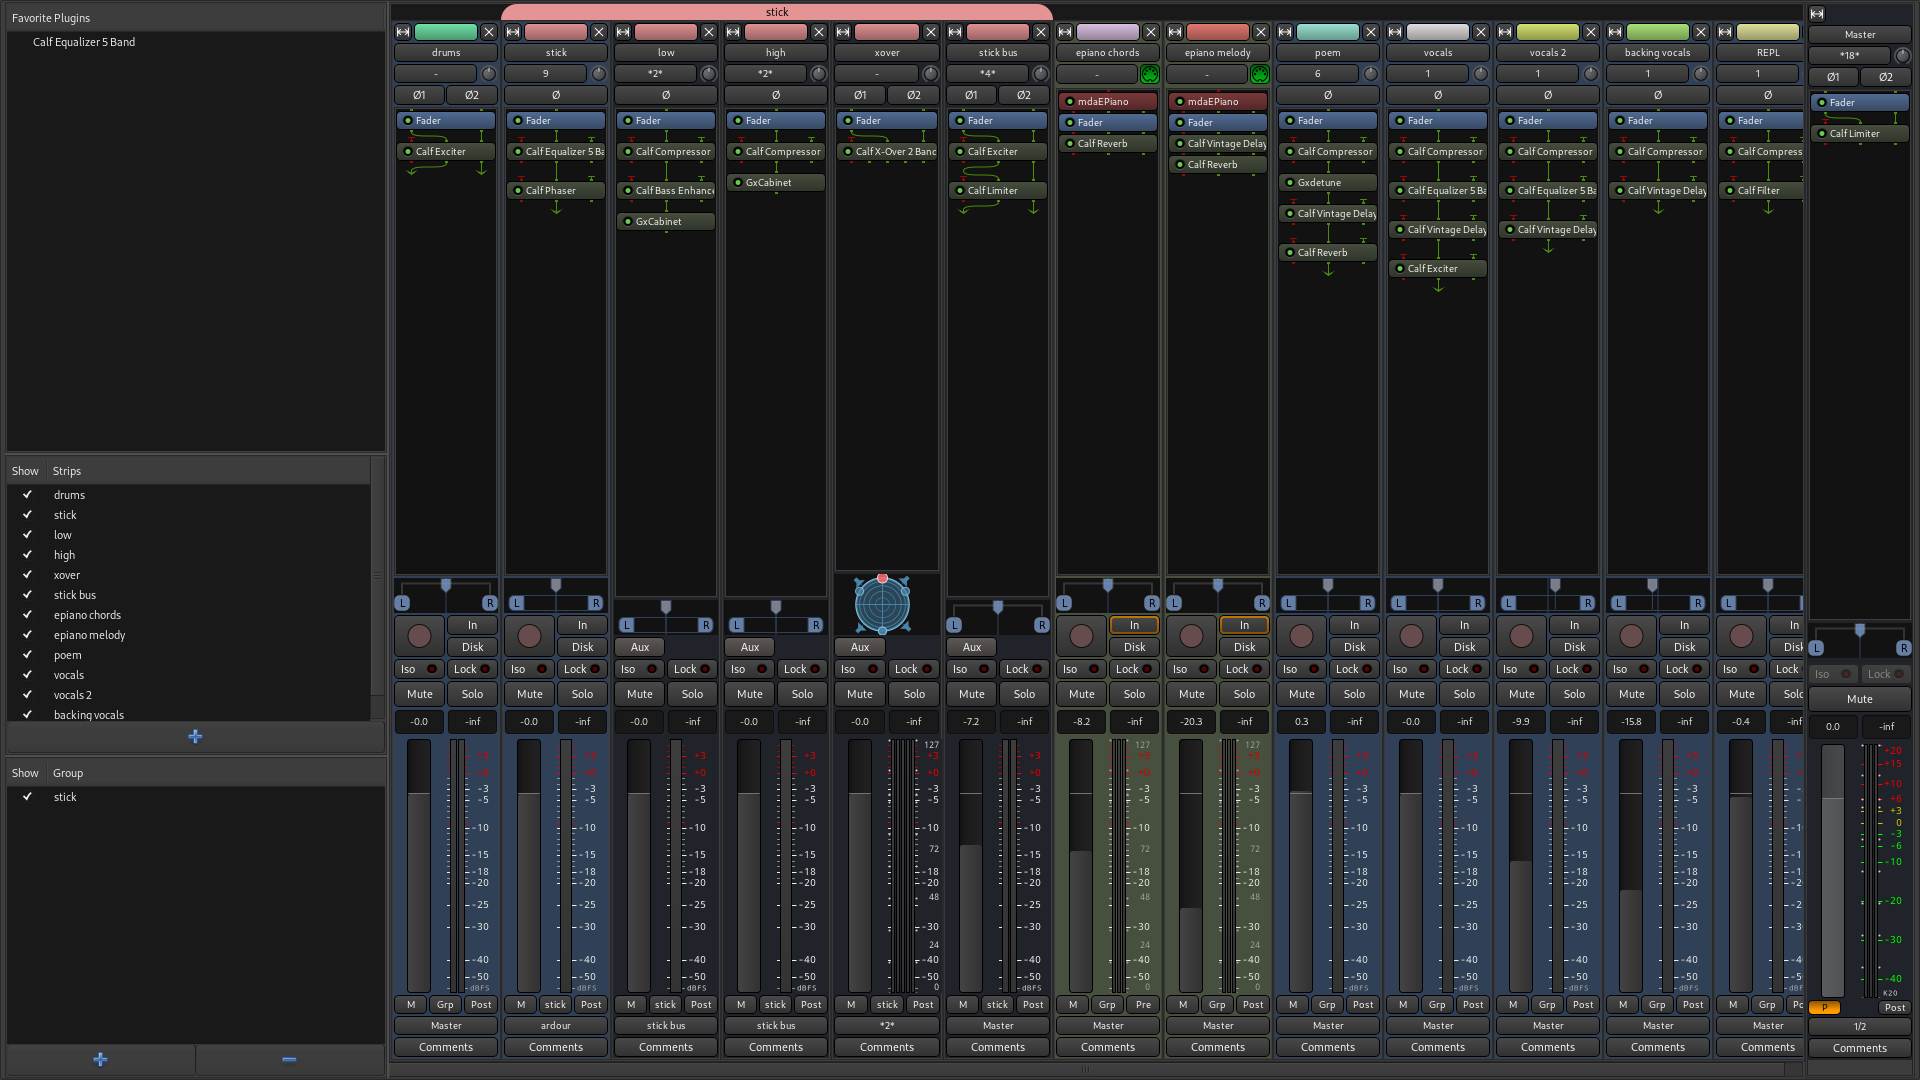Click gain value field '-7.2' on stick bus

[971, 722]
